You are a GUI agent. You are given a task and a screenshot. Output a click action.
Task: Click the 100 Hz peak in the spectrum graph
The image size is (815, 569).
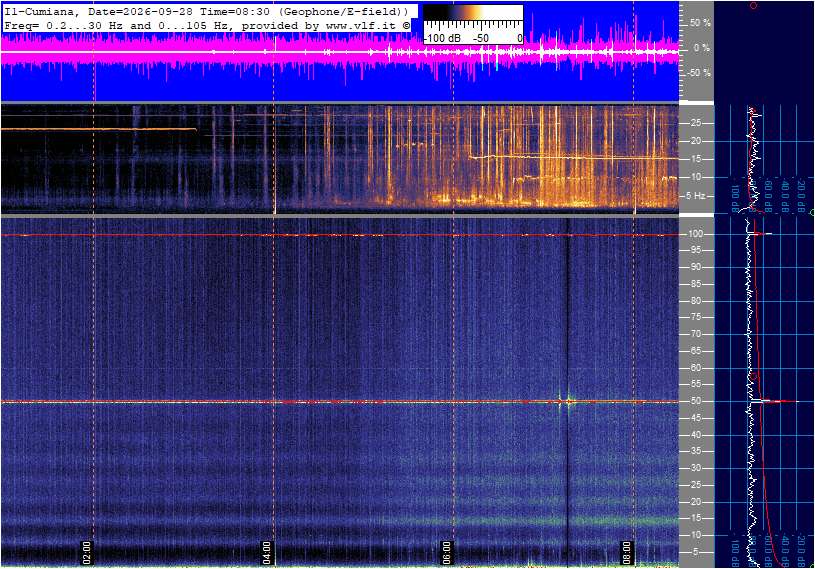coord(761,234)
